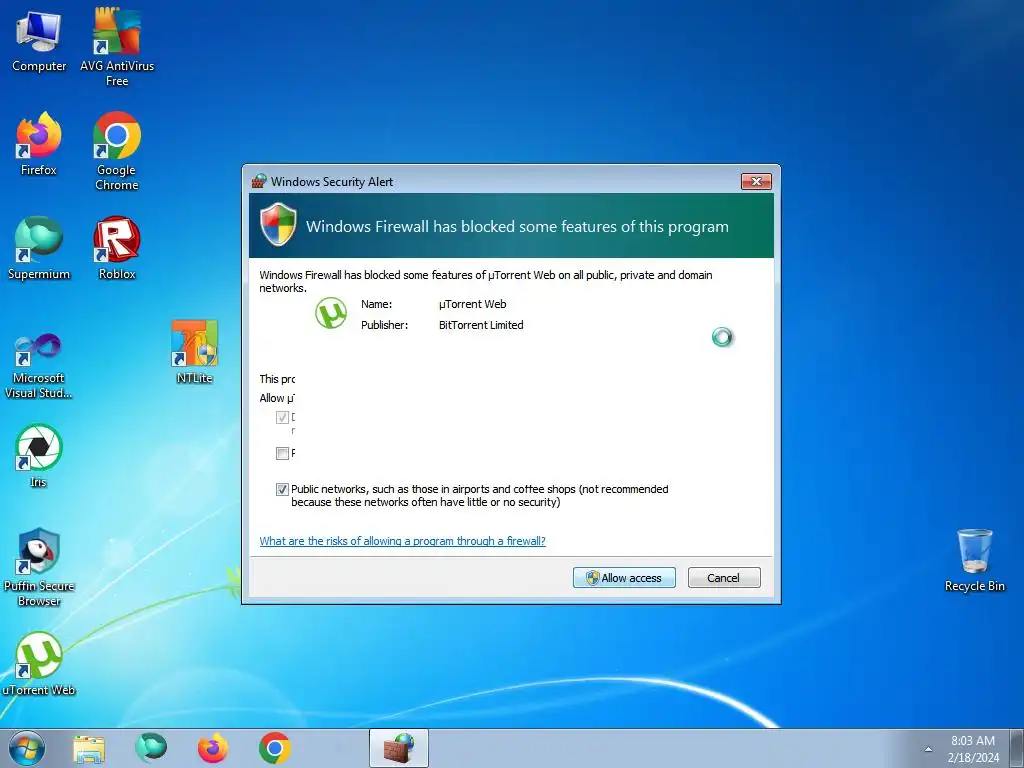The image size is (1024, 768).
Task: Open File Explorer from the taskbar
Action: pyautogui.click(x=89, y=749)
